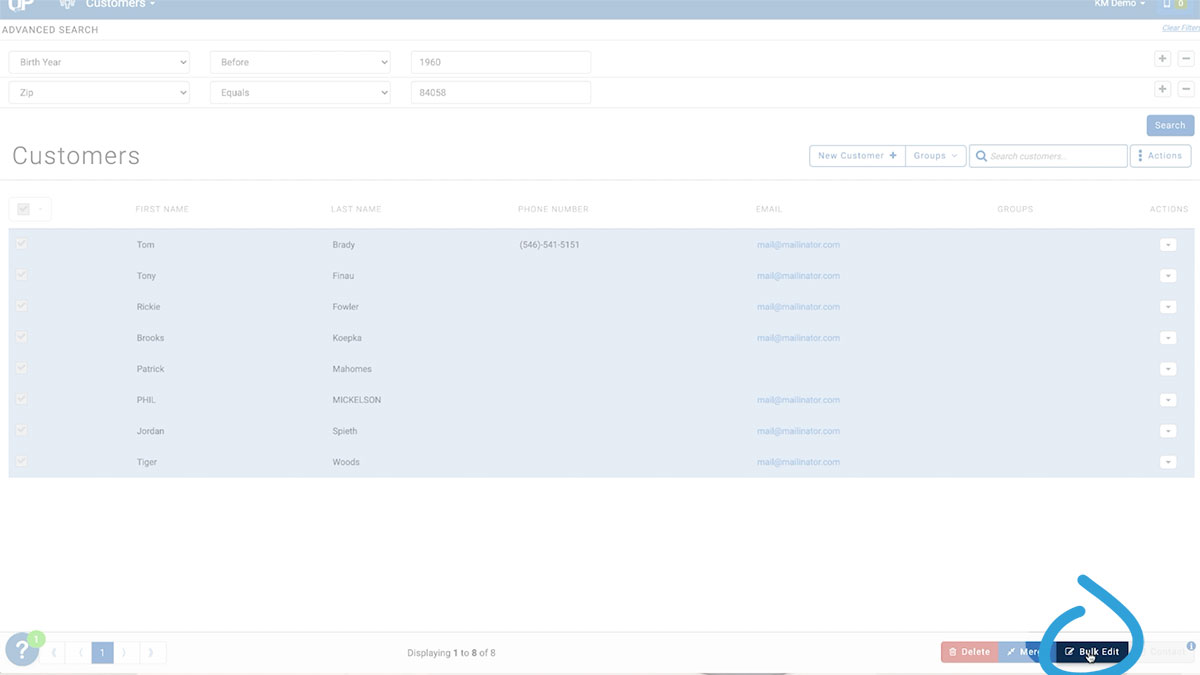This screenshot has width=1200, height=675.
Task: Remove the Birth Year filter row
Action: [x=1185, y=59]
